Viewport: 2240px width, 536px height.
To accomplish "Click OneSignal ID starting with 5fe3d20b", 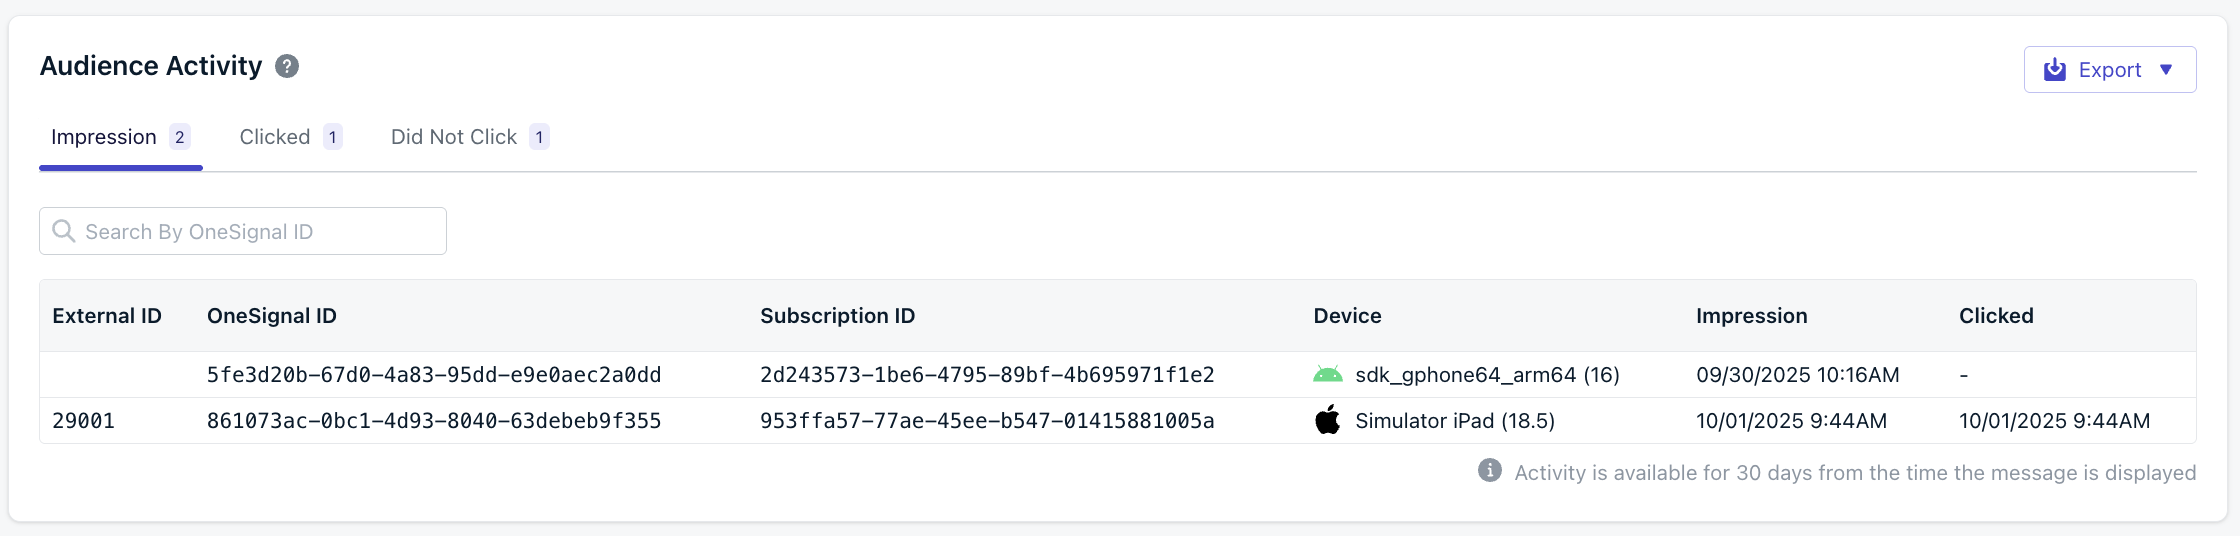I will pos(434,375).
